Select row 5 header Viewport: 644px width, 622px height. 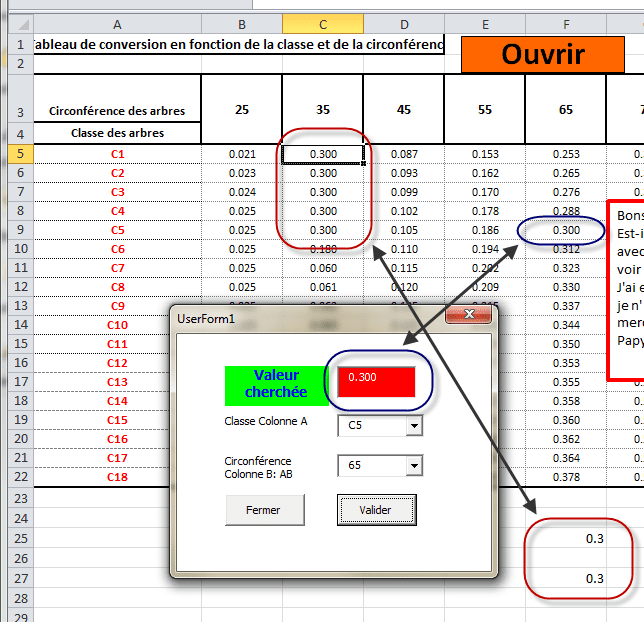[x=21, y=154]
